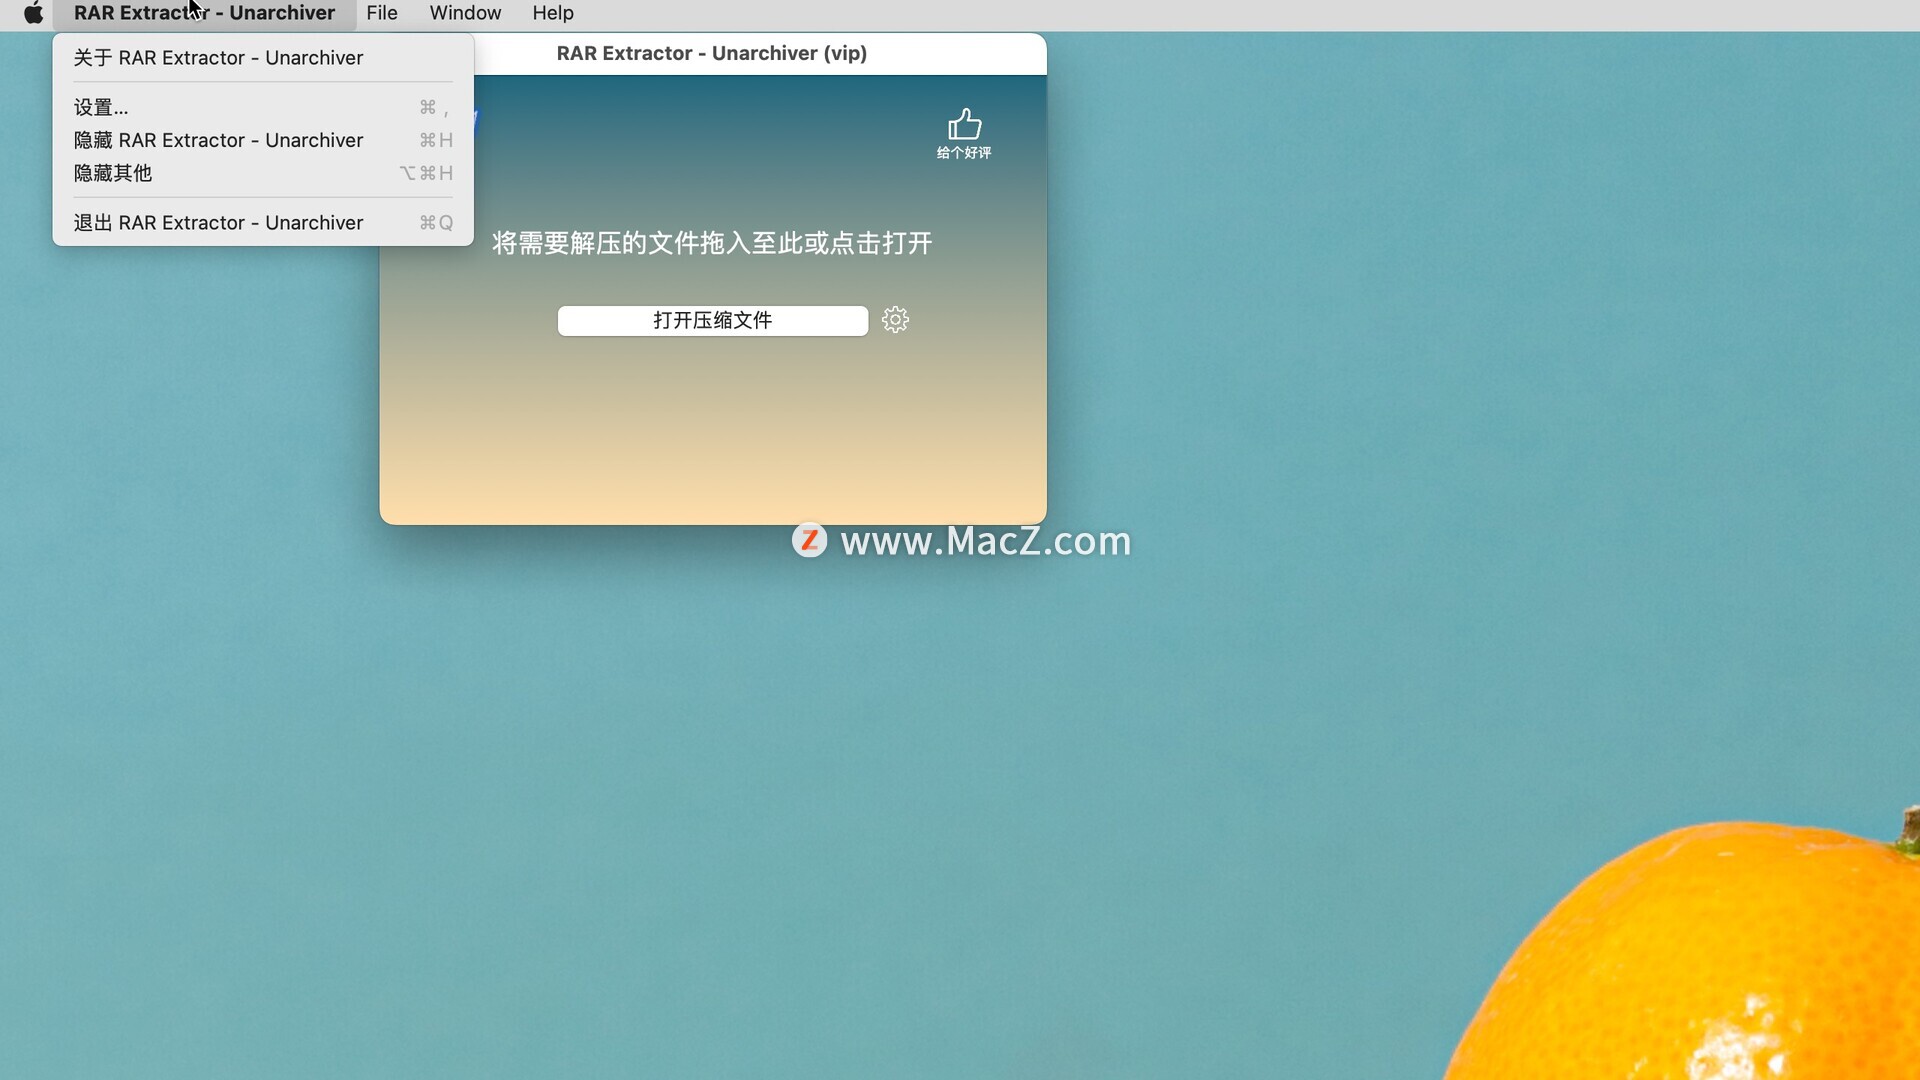Select 关于 RAR Extractor - Unarchiver
The height and width of the screenshot is (1080, 1920).
coord(263,58)
